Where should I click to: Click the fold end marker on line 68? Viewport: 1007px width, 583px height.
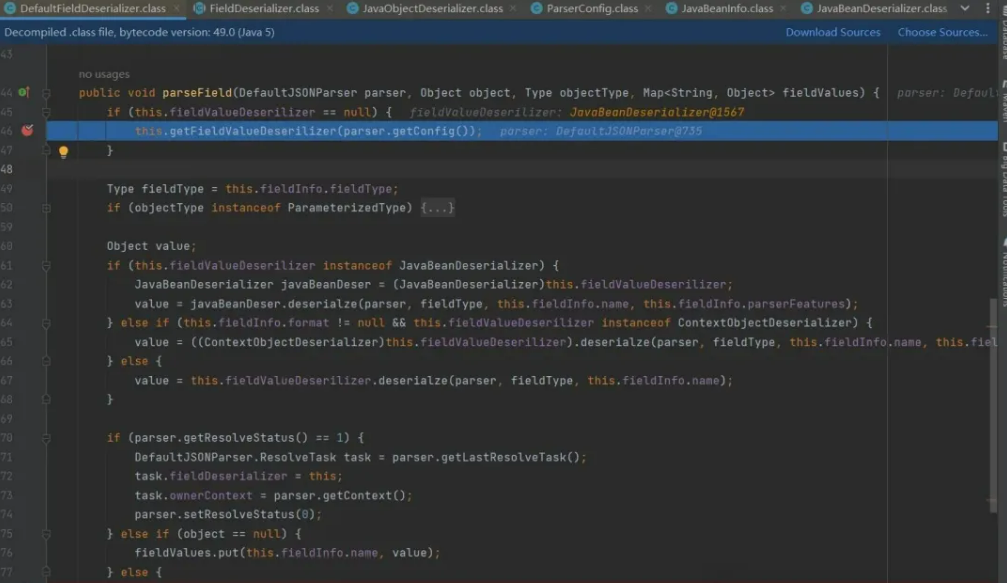click(46, 399)
